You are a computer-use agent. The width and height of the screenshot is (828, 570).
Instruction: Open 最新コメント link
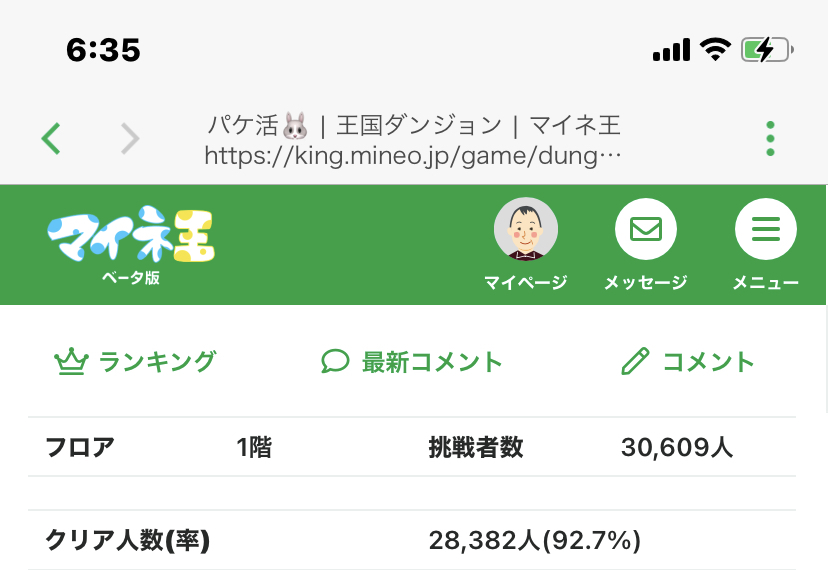[x=432, y=361]
